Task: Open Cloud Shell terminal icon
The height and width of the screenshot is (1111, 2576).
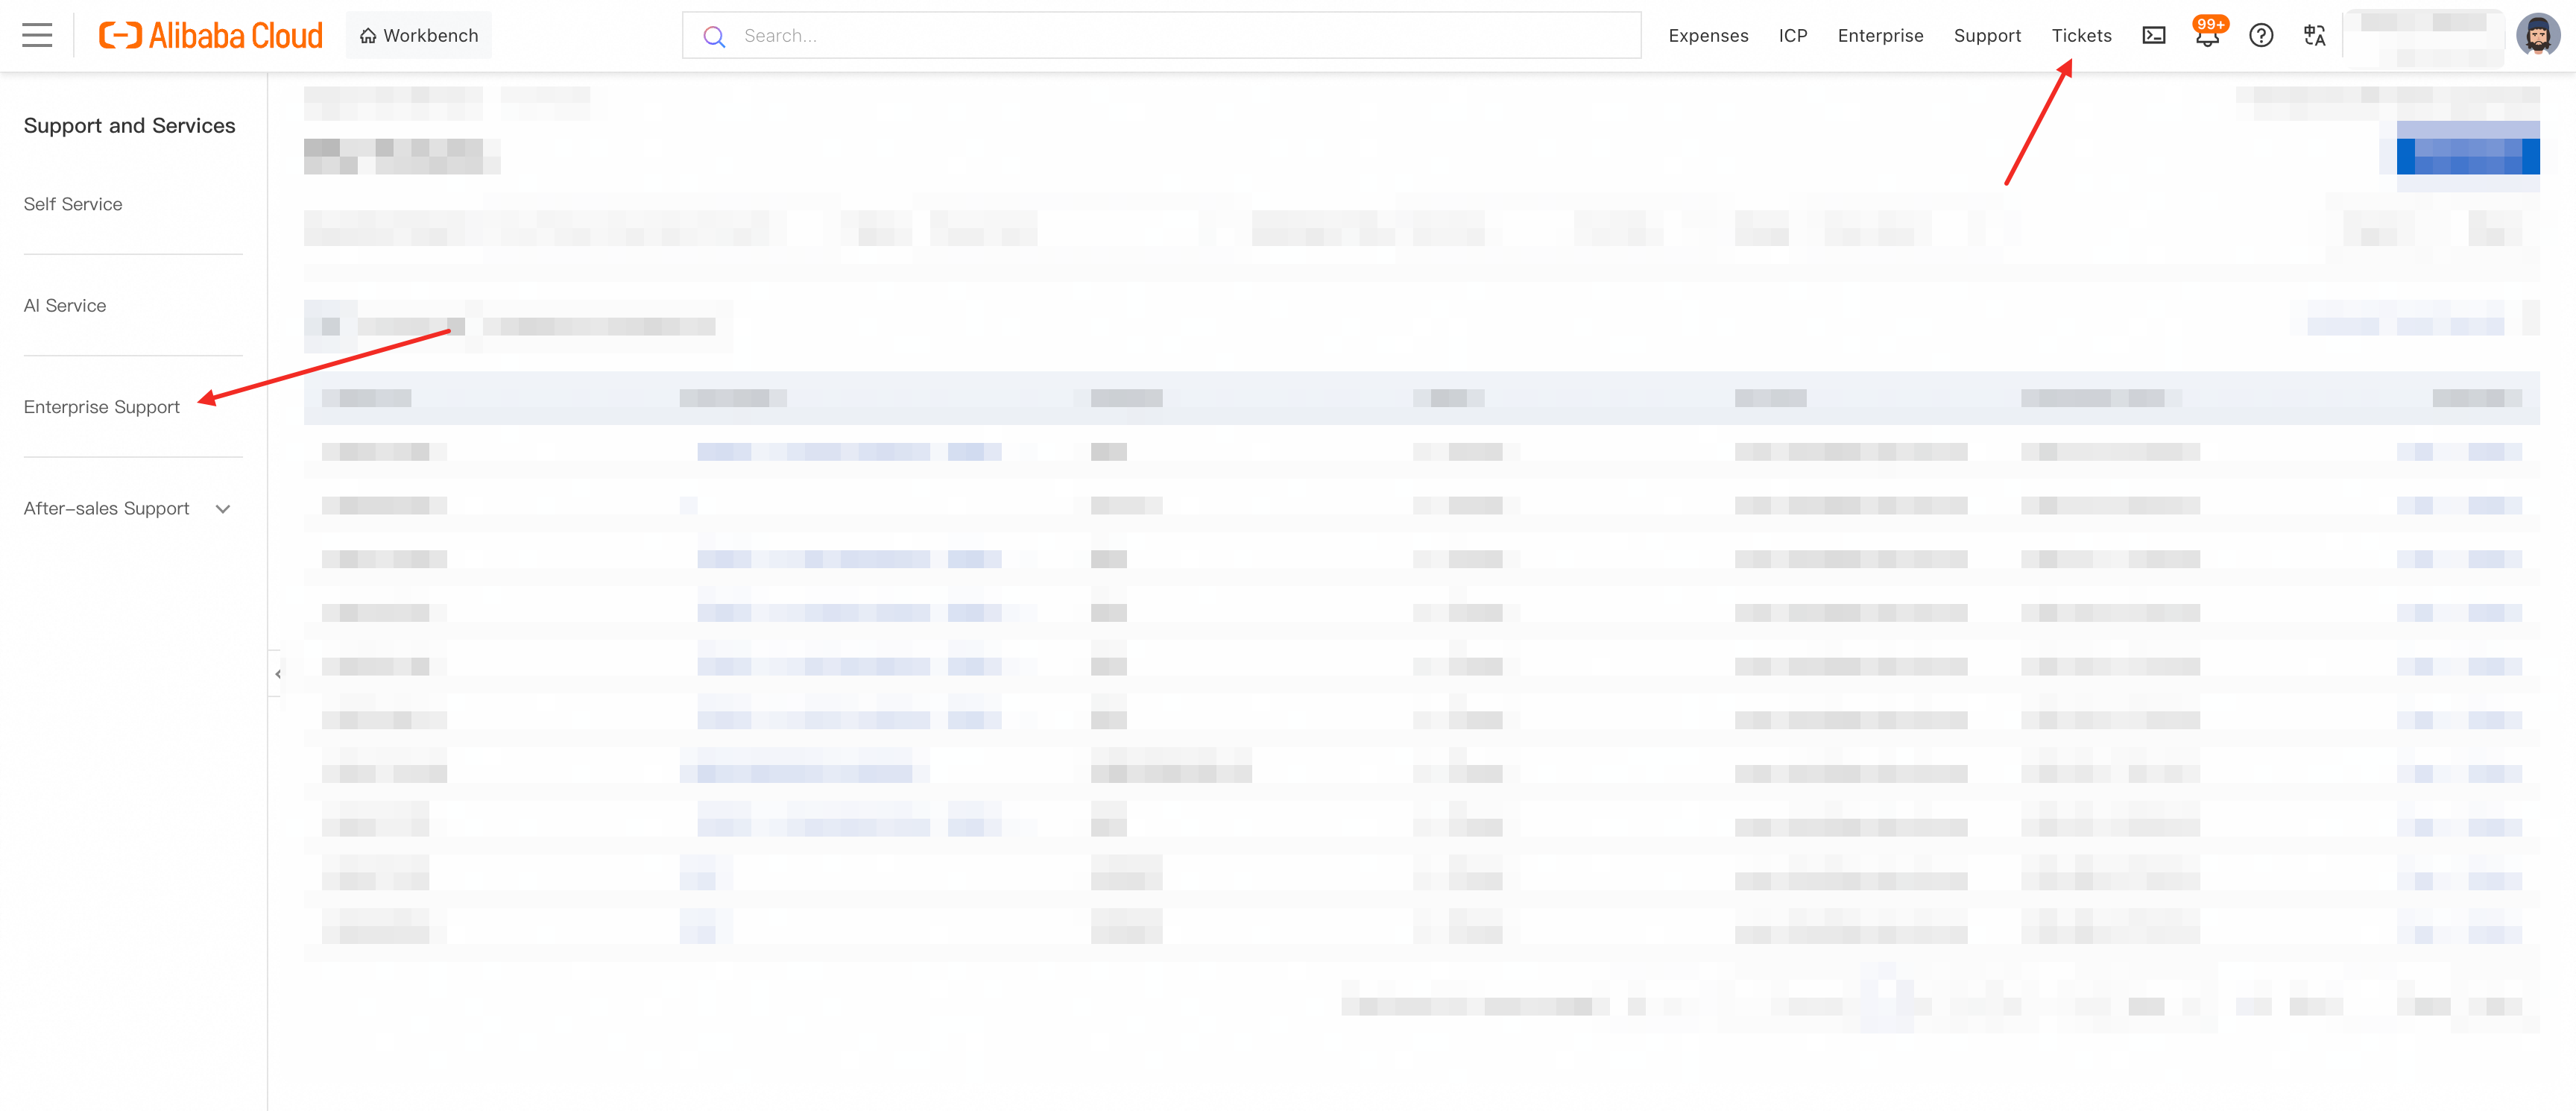Action: [x=2153, y=36]
